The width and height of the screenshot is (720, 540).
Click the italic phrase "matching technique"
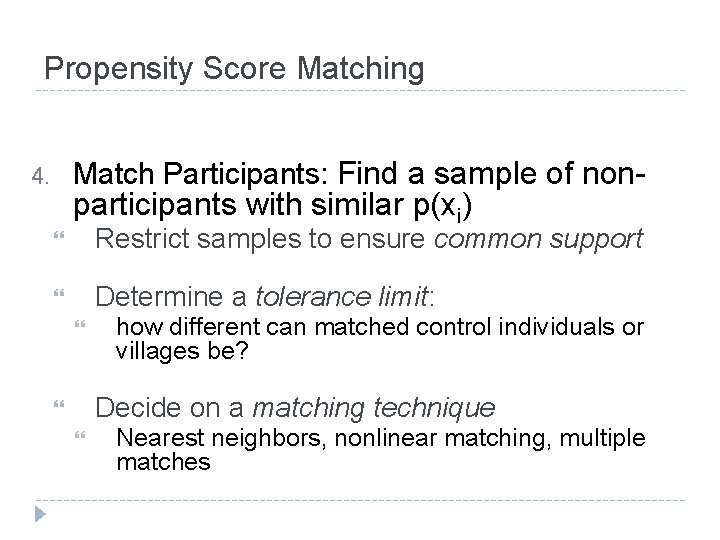click(x=374, y=408)
